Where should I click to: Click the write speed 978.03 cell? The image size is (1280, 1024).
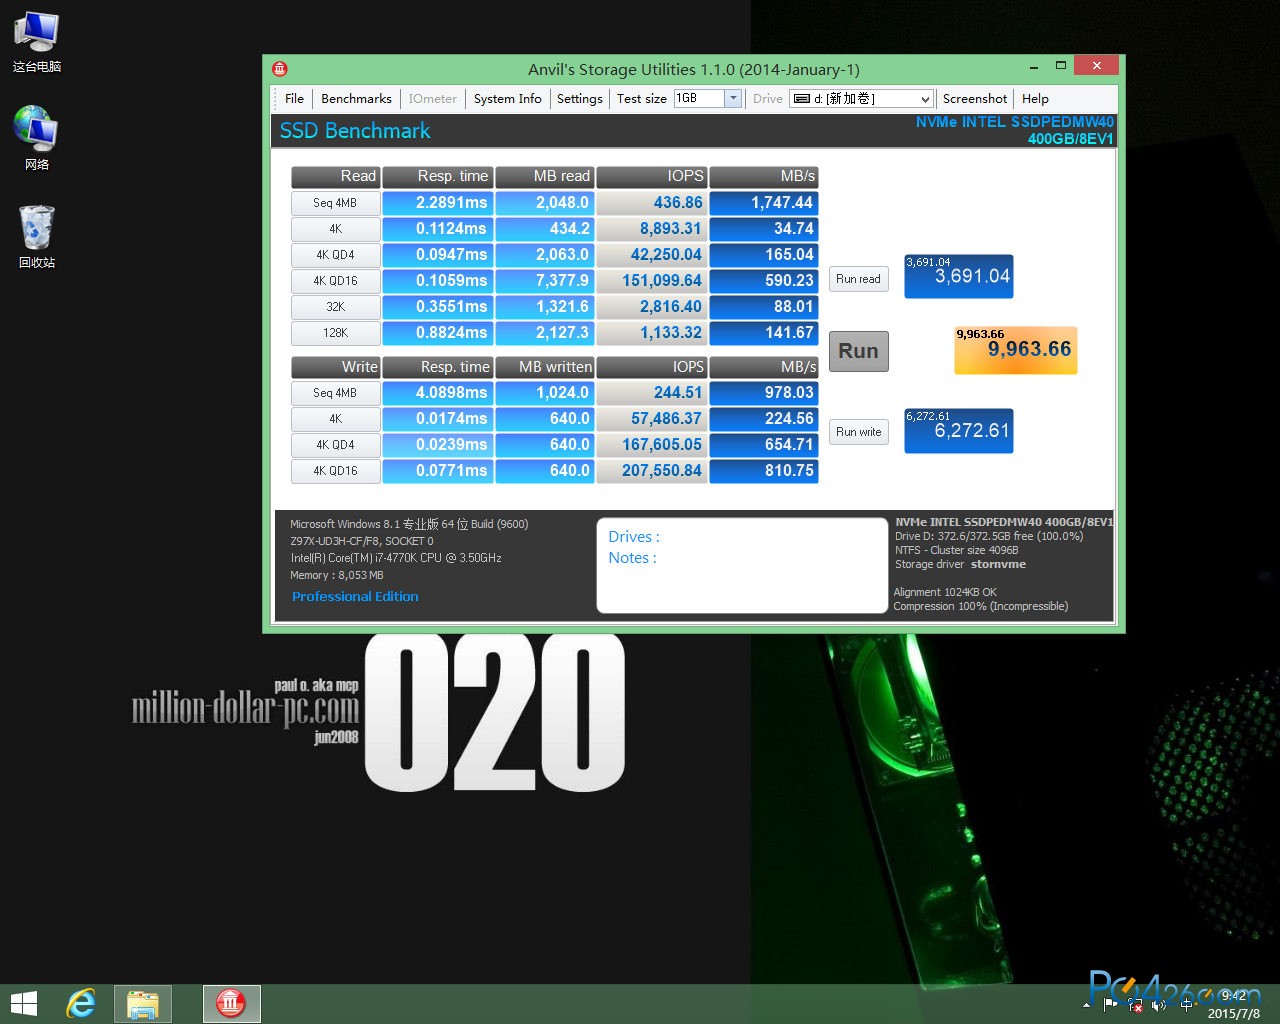tap(764, 393)
